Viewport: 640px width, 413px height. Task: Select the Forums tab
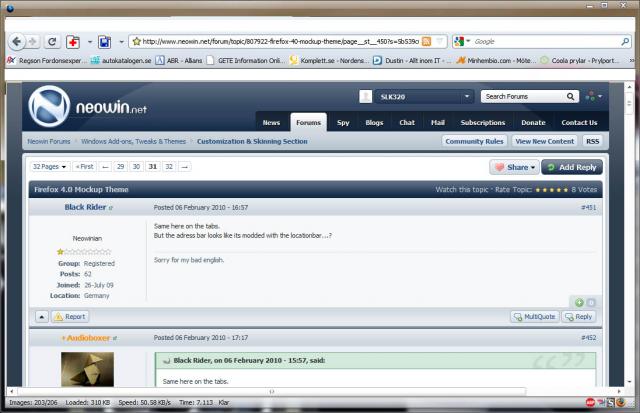(309, 122)
